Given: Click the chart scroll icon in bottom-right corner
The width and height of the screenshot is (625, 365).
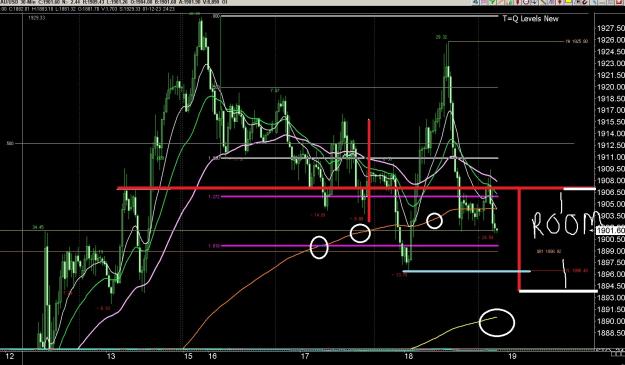Looking at the screenshot, I should click(x=617, y=353).
